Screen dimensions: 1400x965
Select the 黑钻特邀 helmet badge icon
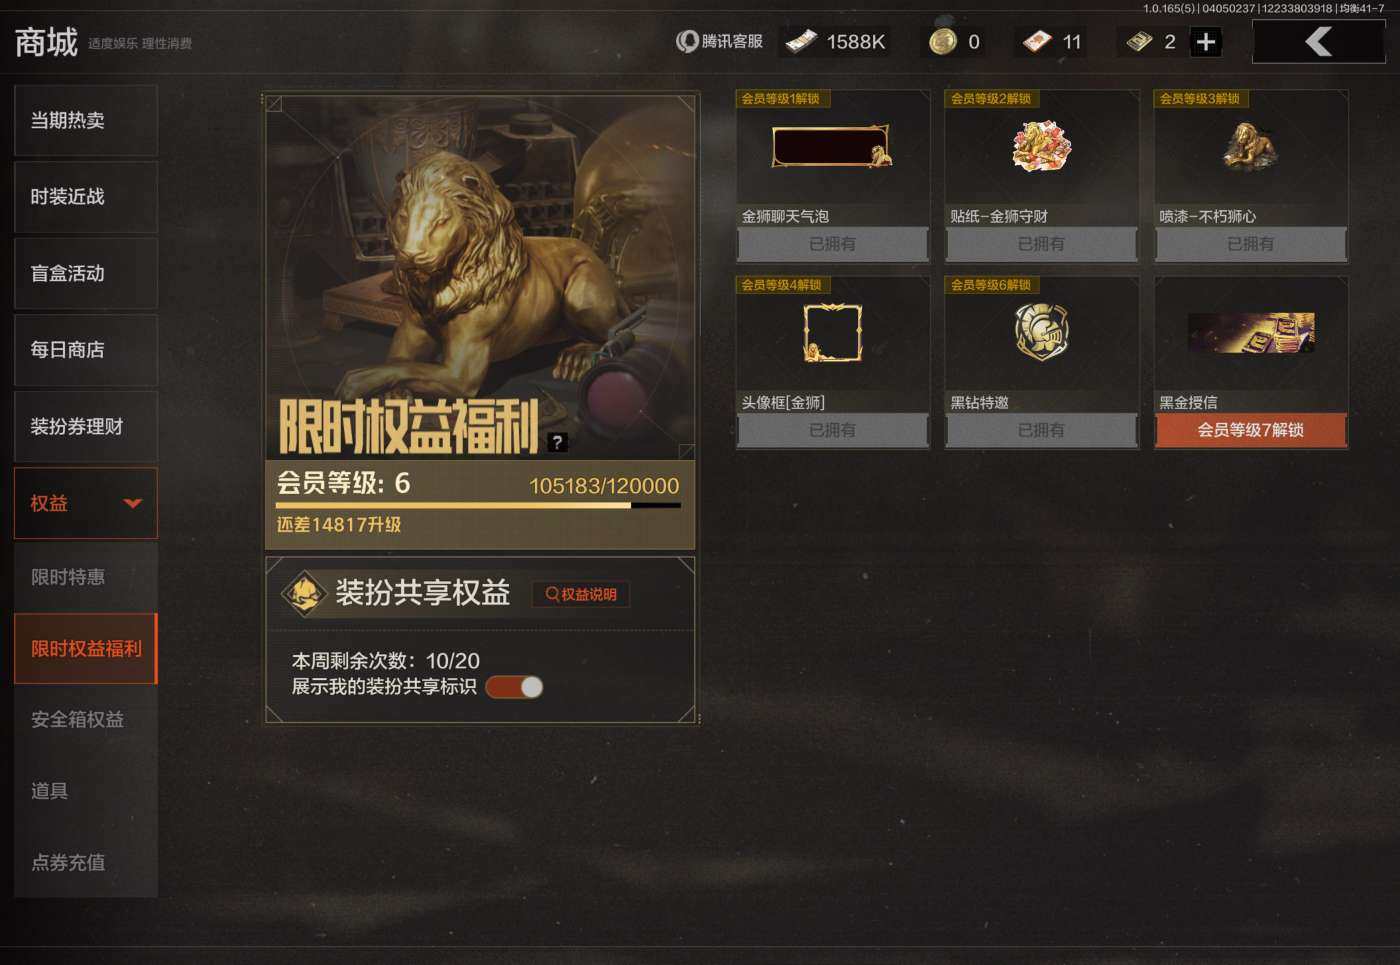click(1041, 332)
